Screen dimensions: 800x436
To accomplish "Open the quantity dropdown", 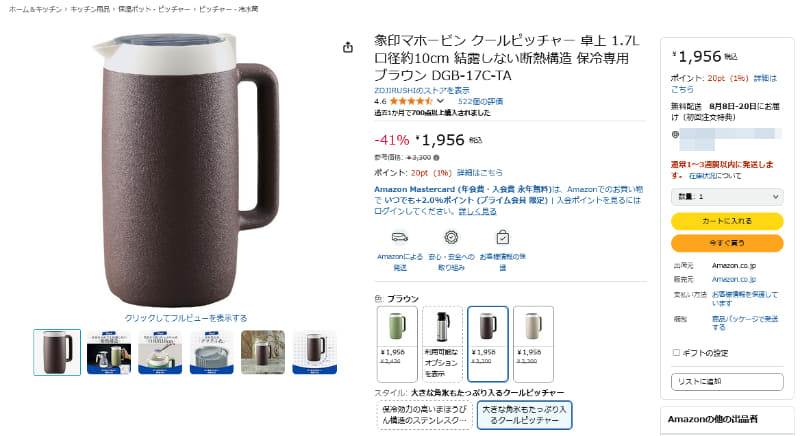I will click(727, 196).
